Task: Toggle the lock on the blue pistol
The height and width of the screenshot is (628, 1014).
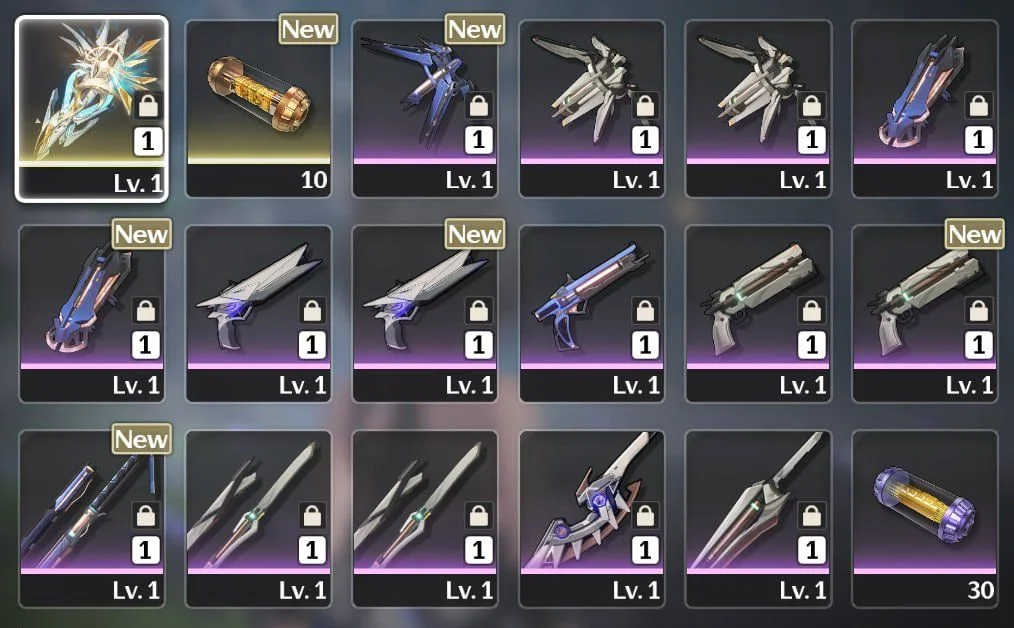Action: pyautogui.click(x=645, y=311)
